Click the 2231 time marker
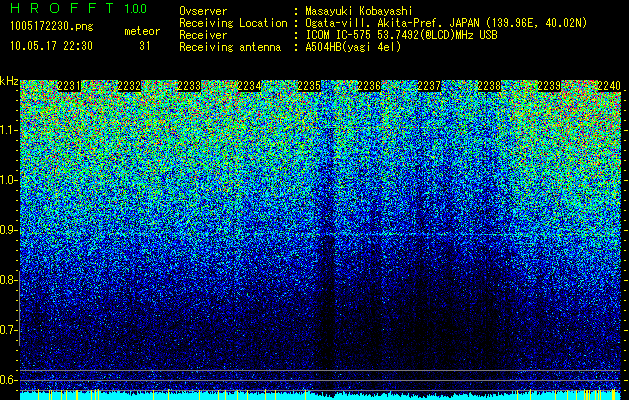629x400 pixels. point(69,86)
